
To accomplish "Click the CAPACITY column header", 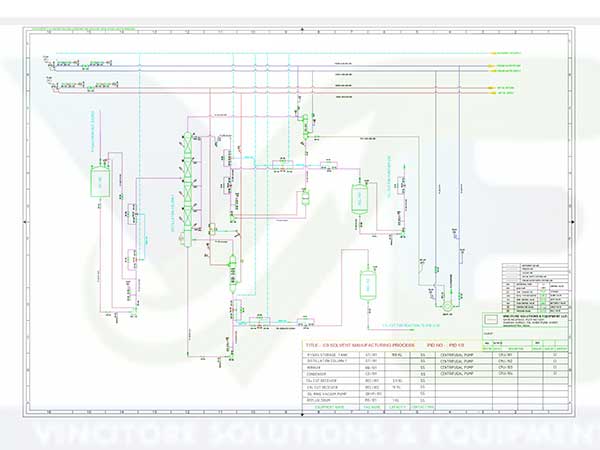I will click(397, 407).
